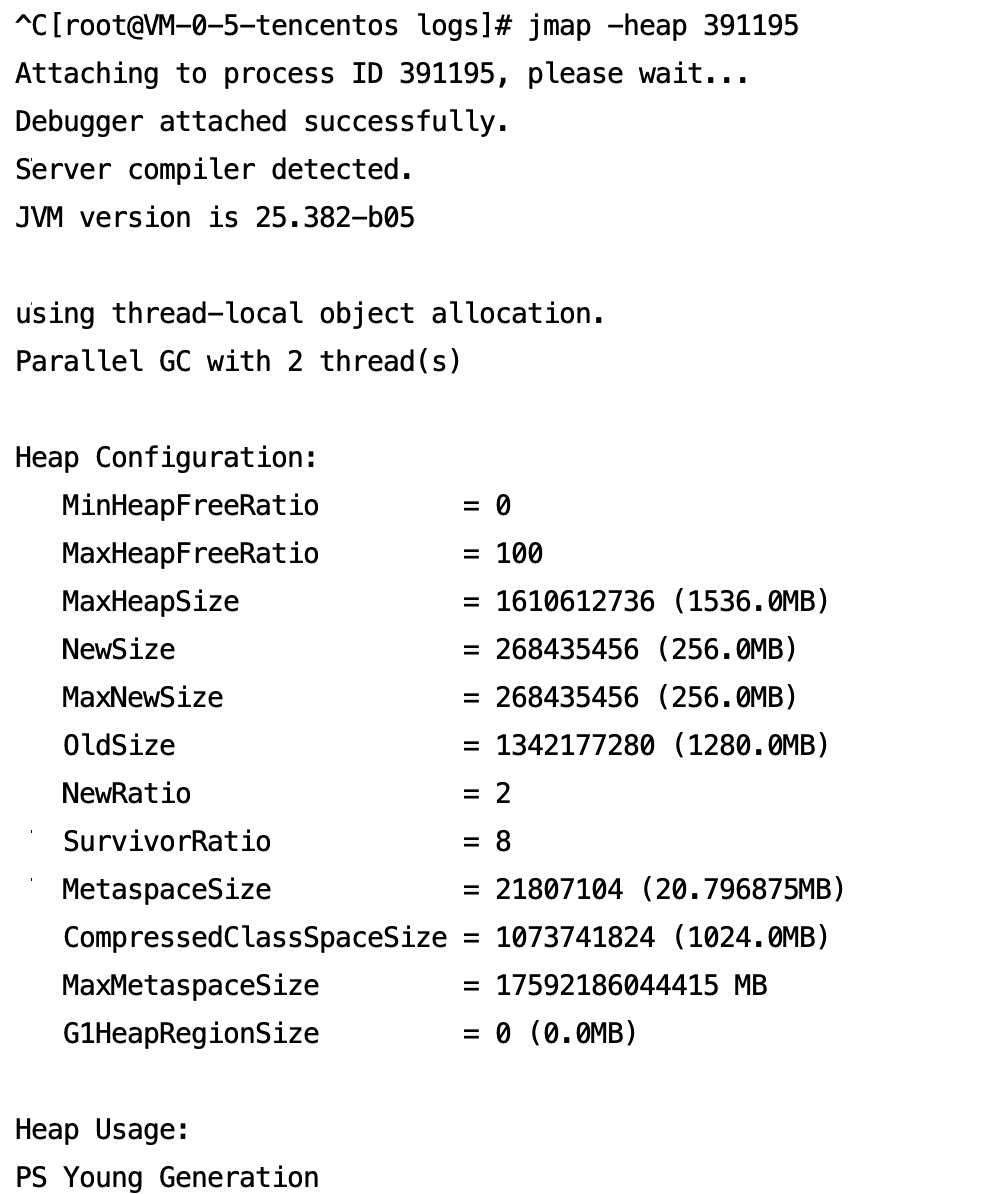
Task: Click 'Parallel GC with 2 thread(s)' line
Action: (238, 362)
